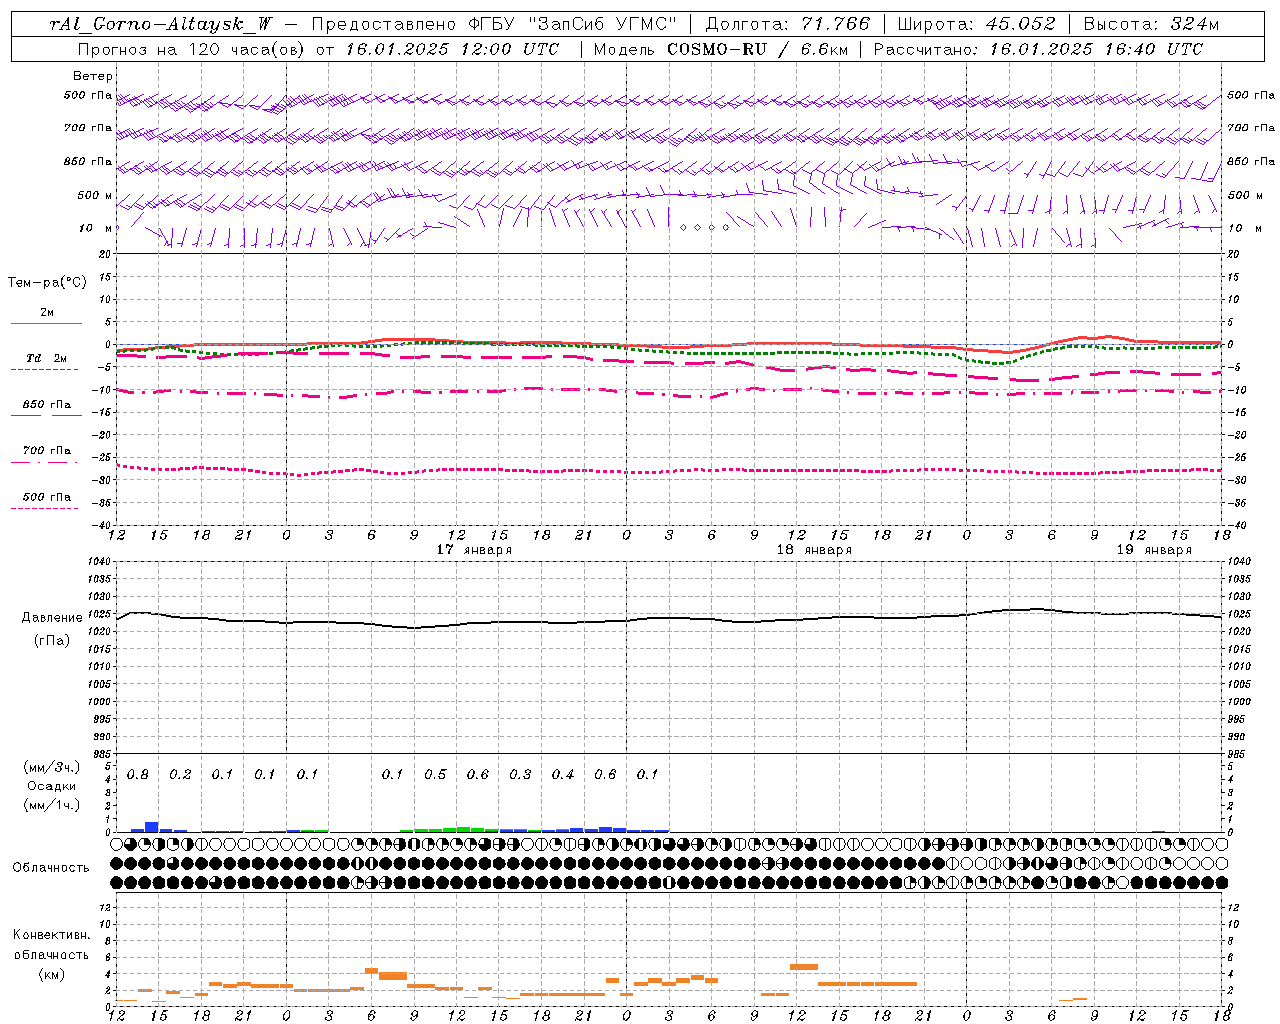Click the 0.4 precipitation value
This screenshot has height=1024, width=1280.
pos(563,775)
